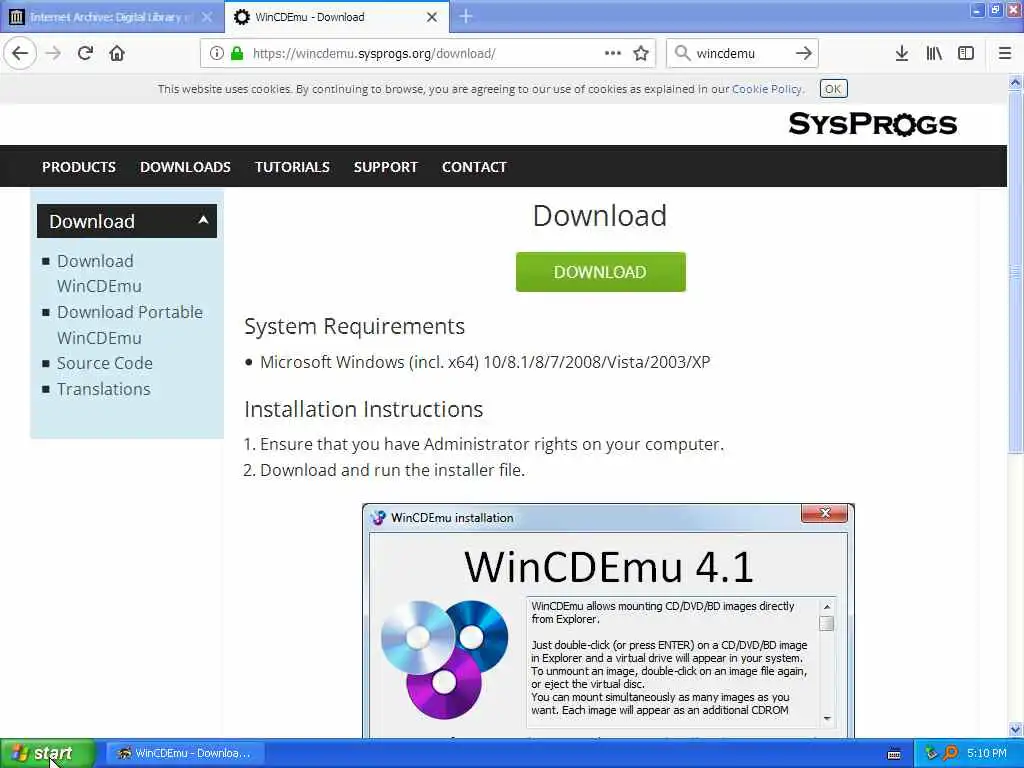Image resolution: width=1024 pixels, height=768 pixels.
Task: Go back to the previous page
Action: click(20, 54)
